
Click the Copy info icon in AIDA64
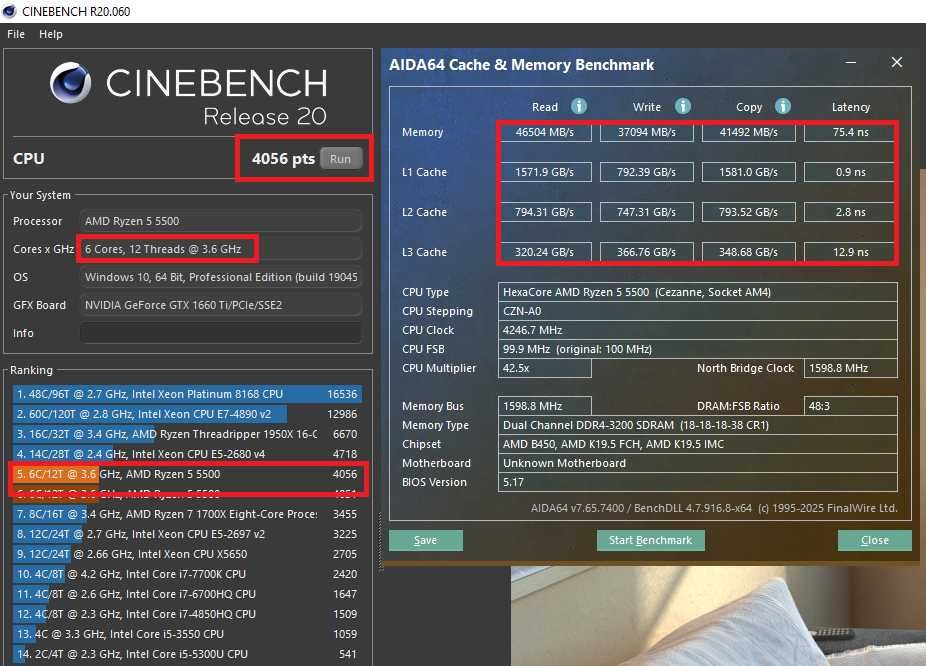pos(782,106)
